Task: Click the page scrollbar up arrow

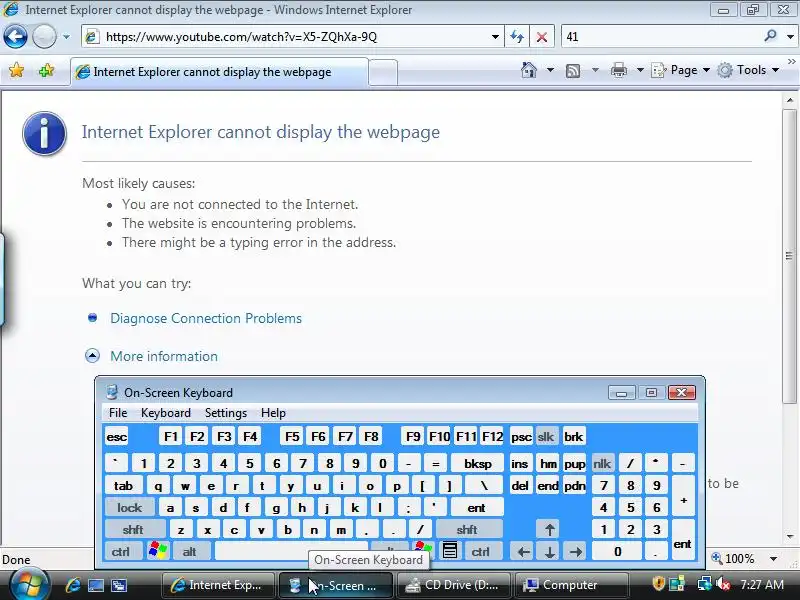Action: (790, 100)
